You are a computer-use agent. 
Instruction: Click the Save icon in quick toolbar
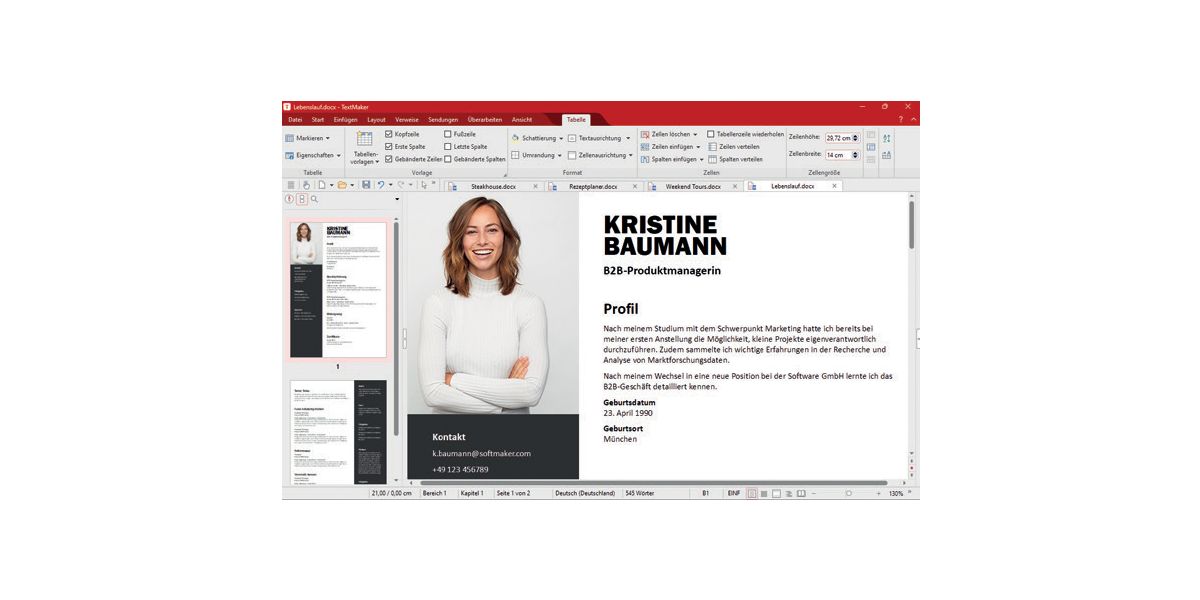pos(366,185)
